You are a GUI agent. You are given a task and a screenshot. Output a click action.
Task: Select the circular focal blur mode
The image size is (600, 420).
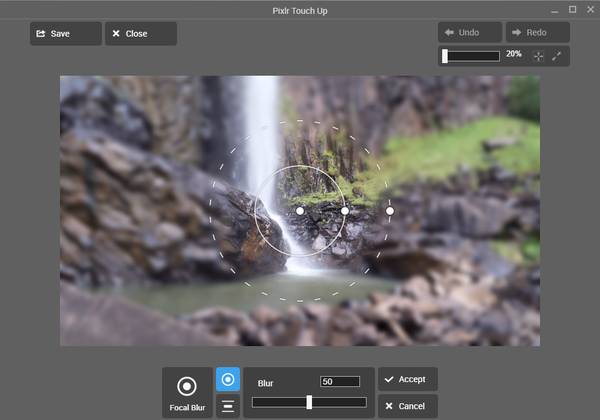point(227,380)
